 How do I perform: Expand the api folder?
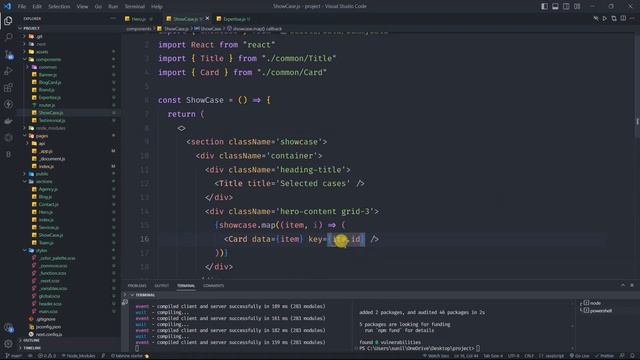point(68,144)
